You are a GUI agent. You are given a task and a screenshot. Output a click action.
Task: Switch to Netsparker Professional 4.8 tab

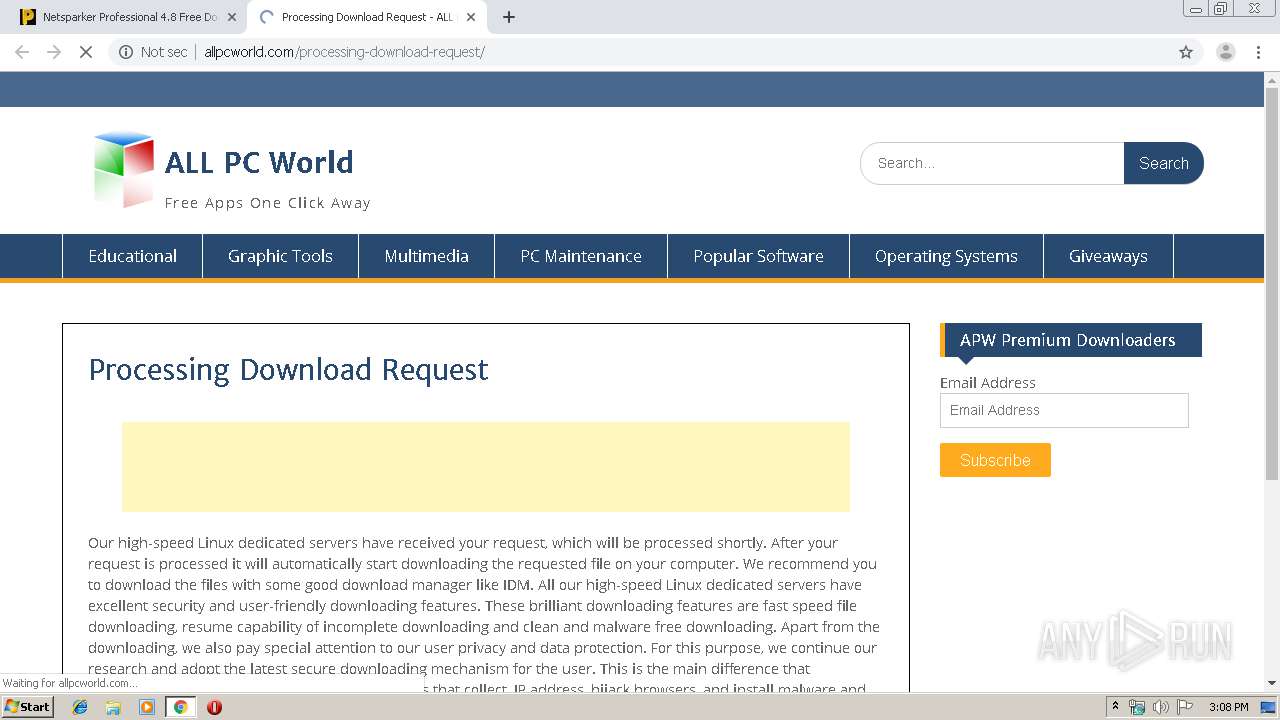[128, 17]
